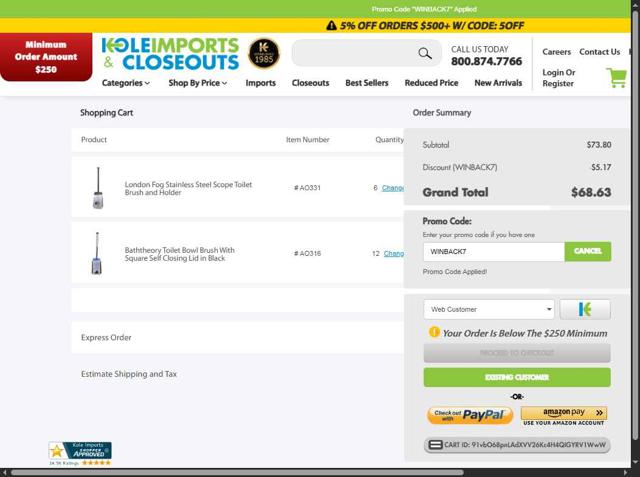Image resolution: width=640 pixels, height=477 pixels.
Task: Open the New Arrivals page
Action: coord(498,83)
